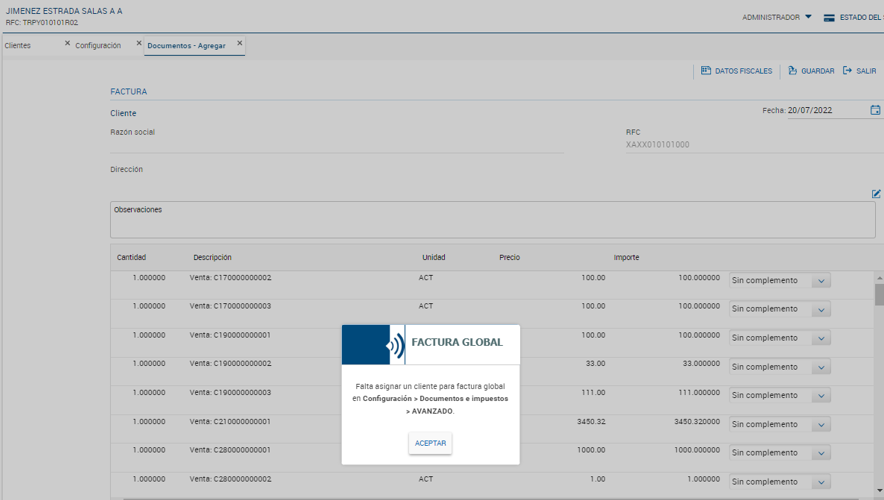The image size is (884, 500).
Task: Expand complemento dropdown for Venta C280000000001
Action: (821, 453)
